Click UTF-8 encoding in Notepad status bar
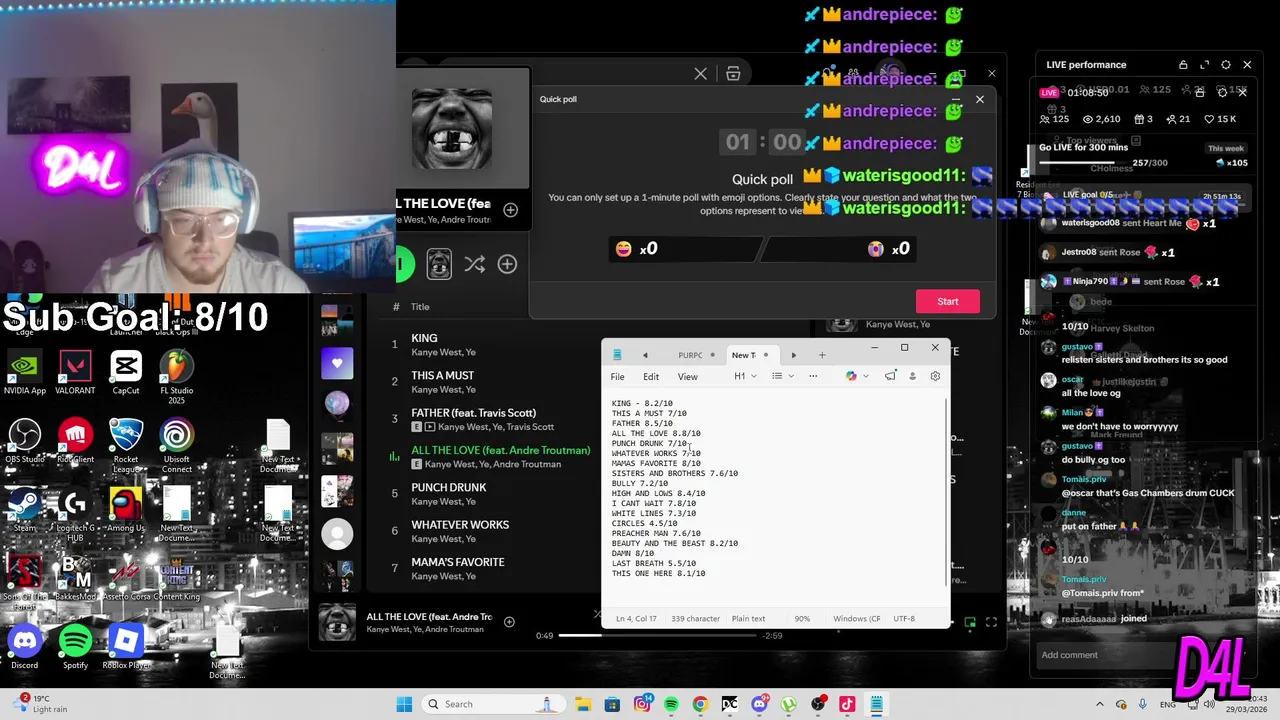The width and height of the screenshot is (1280, 720). 904,619
